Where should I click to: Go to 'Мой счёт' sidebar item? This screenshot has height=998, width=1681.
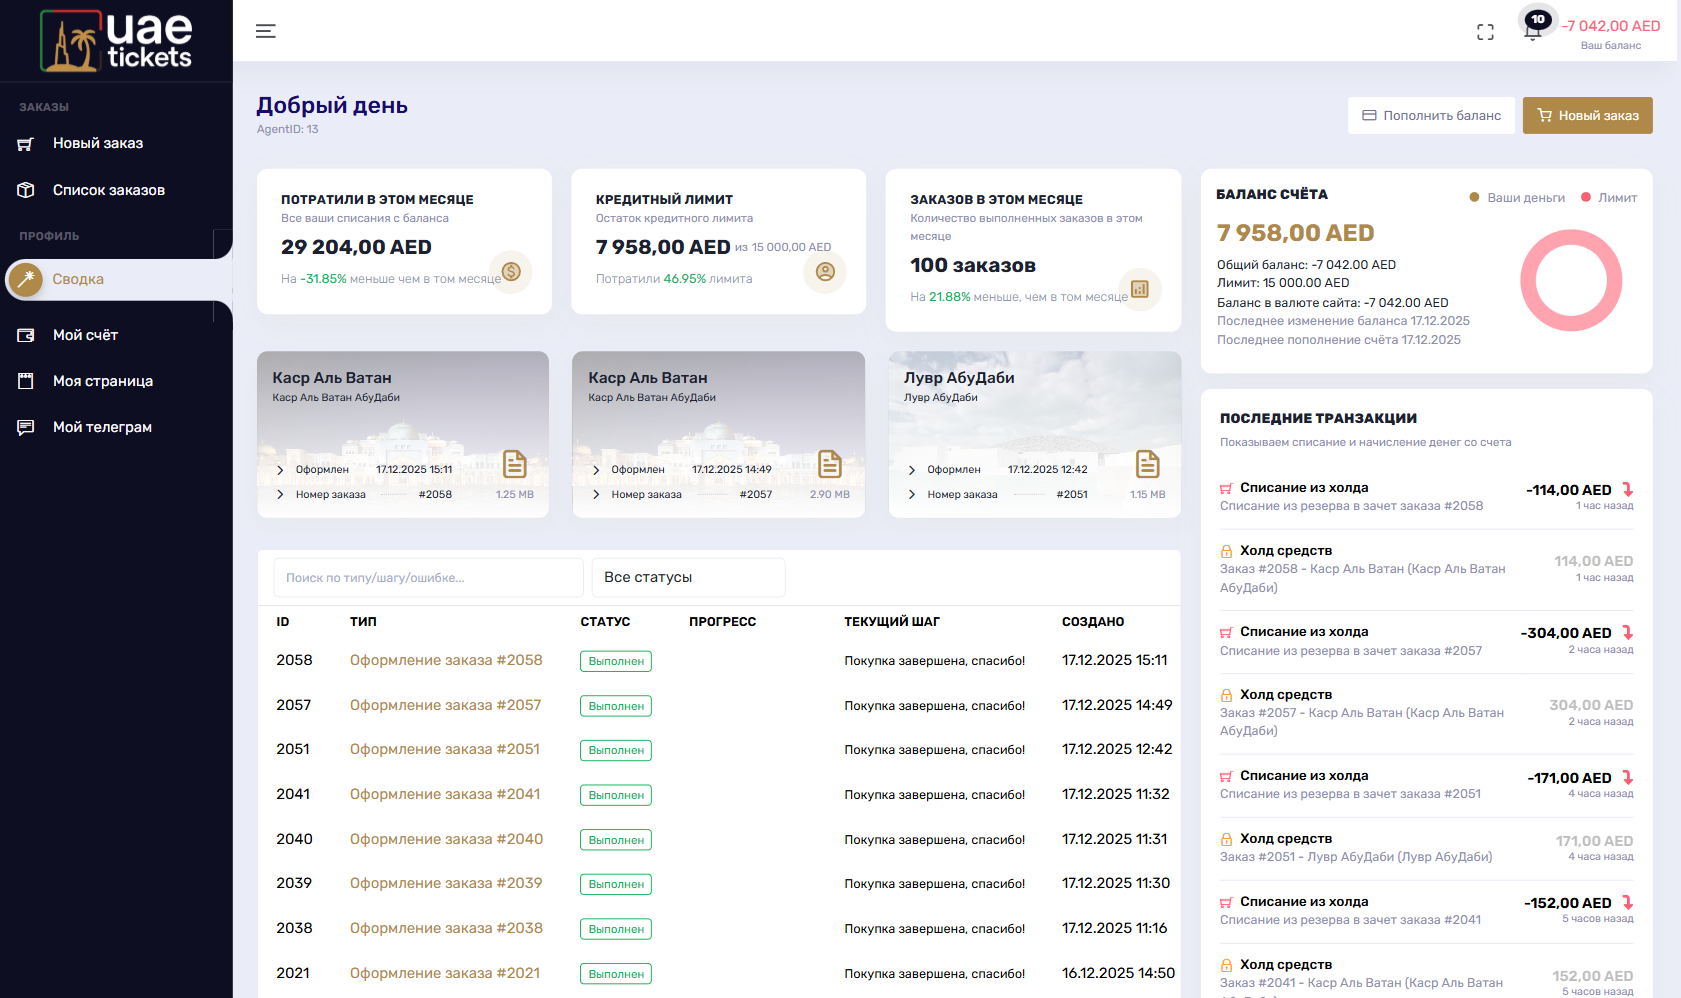[85, 335]
